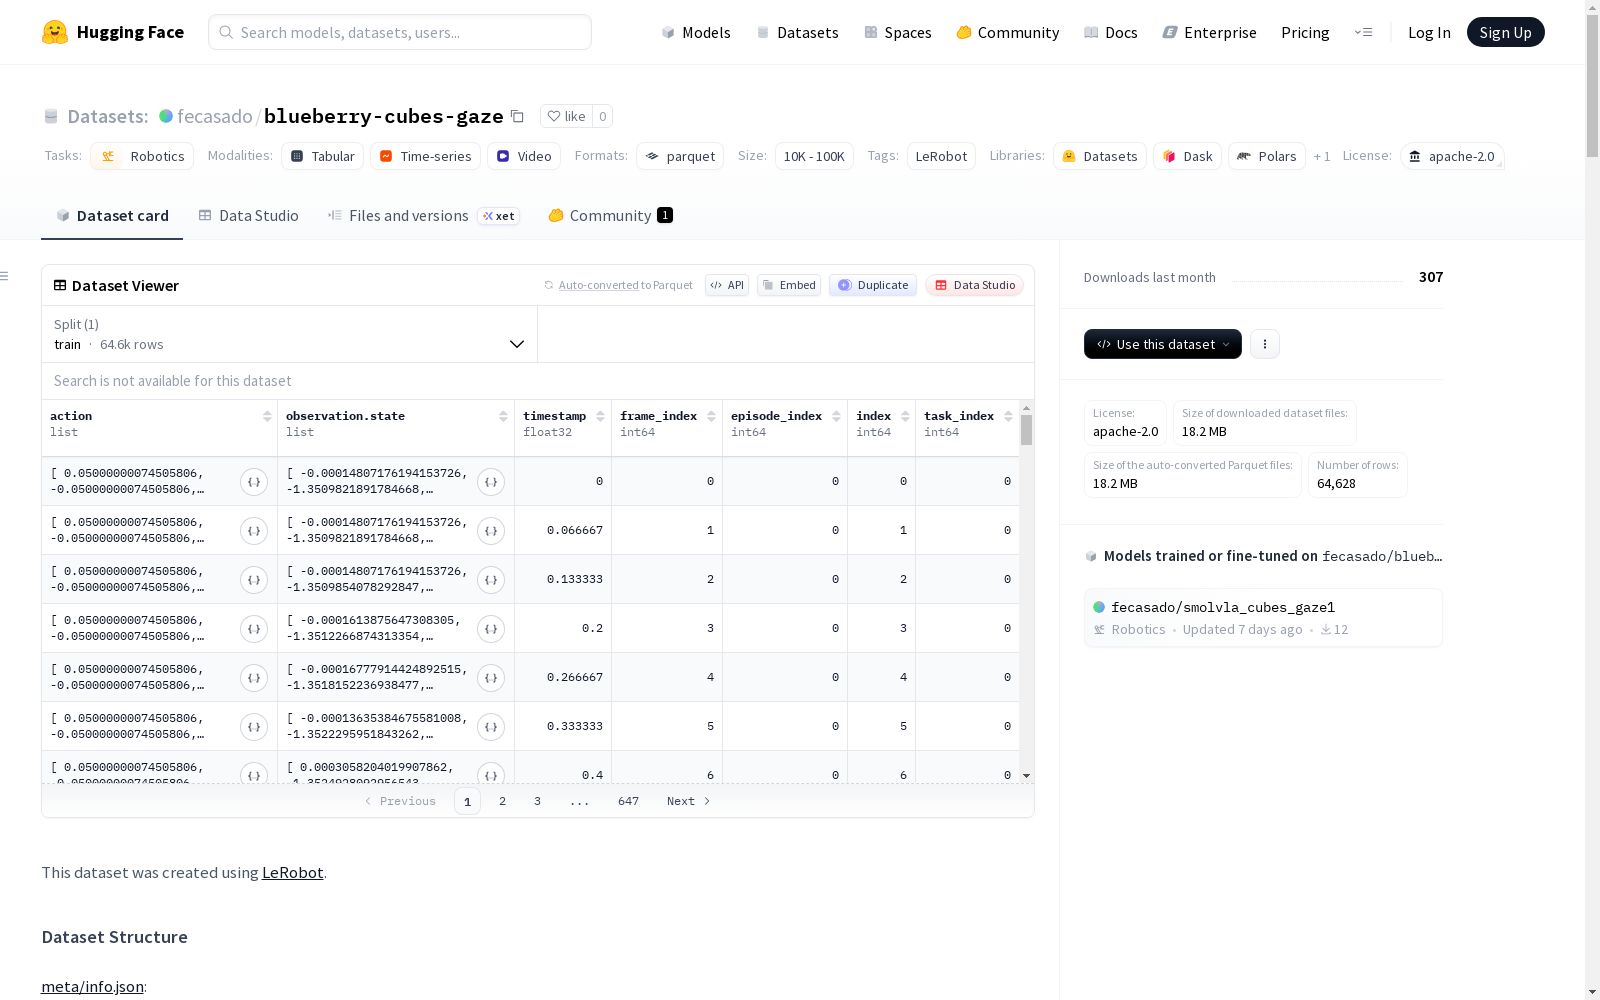The width and height of the screenshot is (1600, 1000).
Task: Expand observation.state JSON in the 0.333333 row
Action: pyautogui.click(x=491, y=727)
